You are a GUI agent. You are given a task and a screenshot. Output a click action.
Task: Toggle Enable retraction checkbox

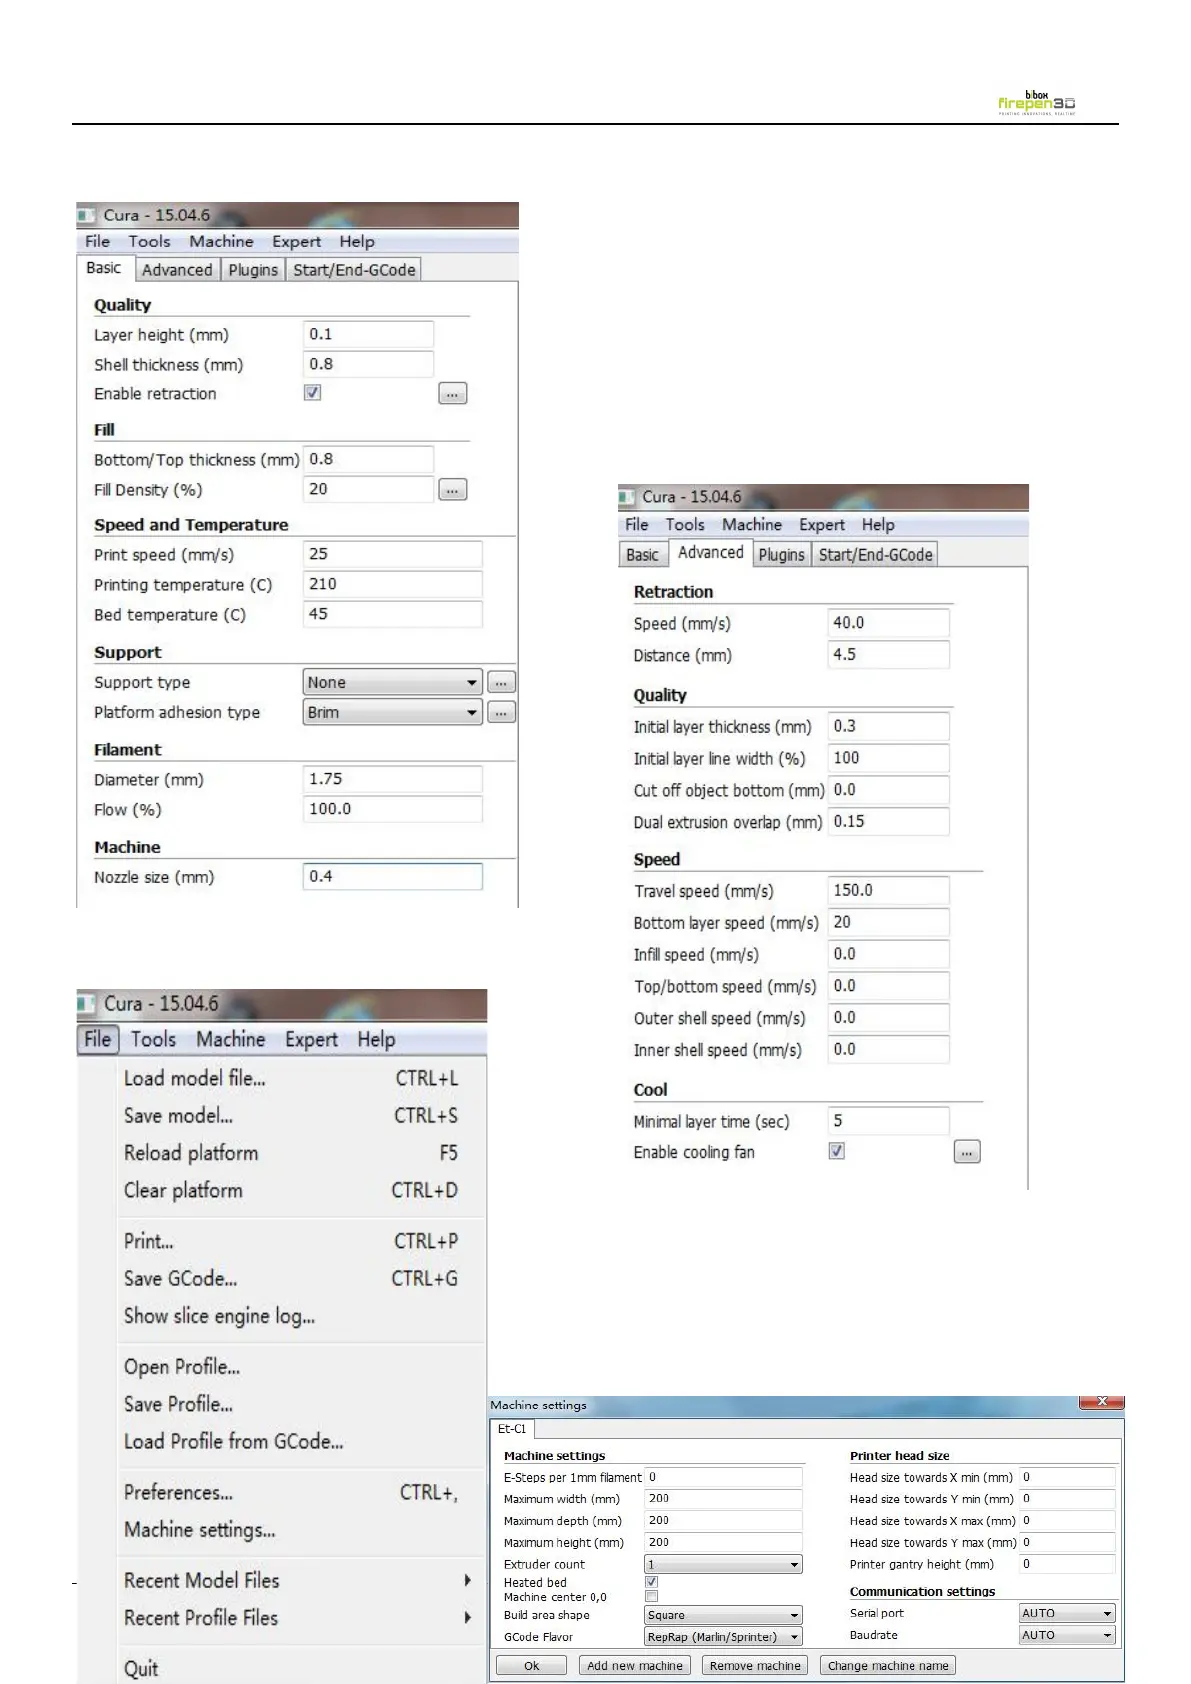313,393
